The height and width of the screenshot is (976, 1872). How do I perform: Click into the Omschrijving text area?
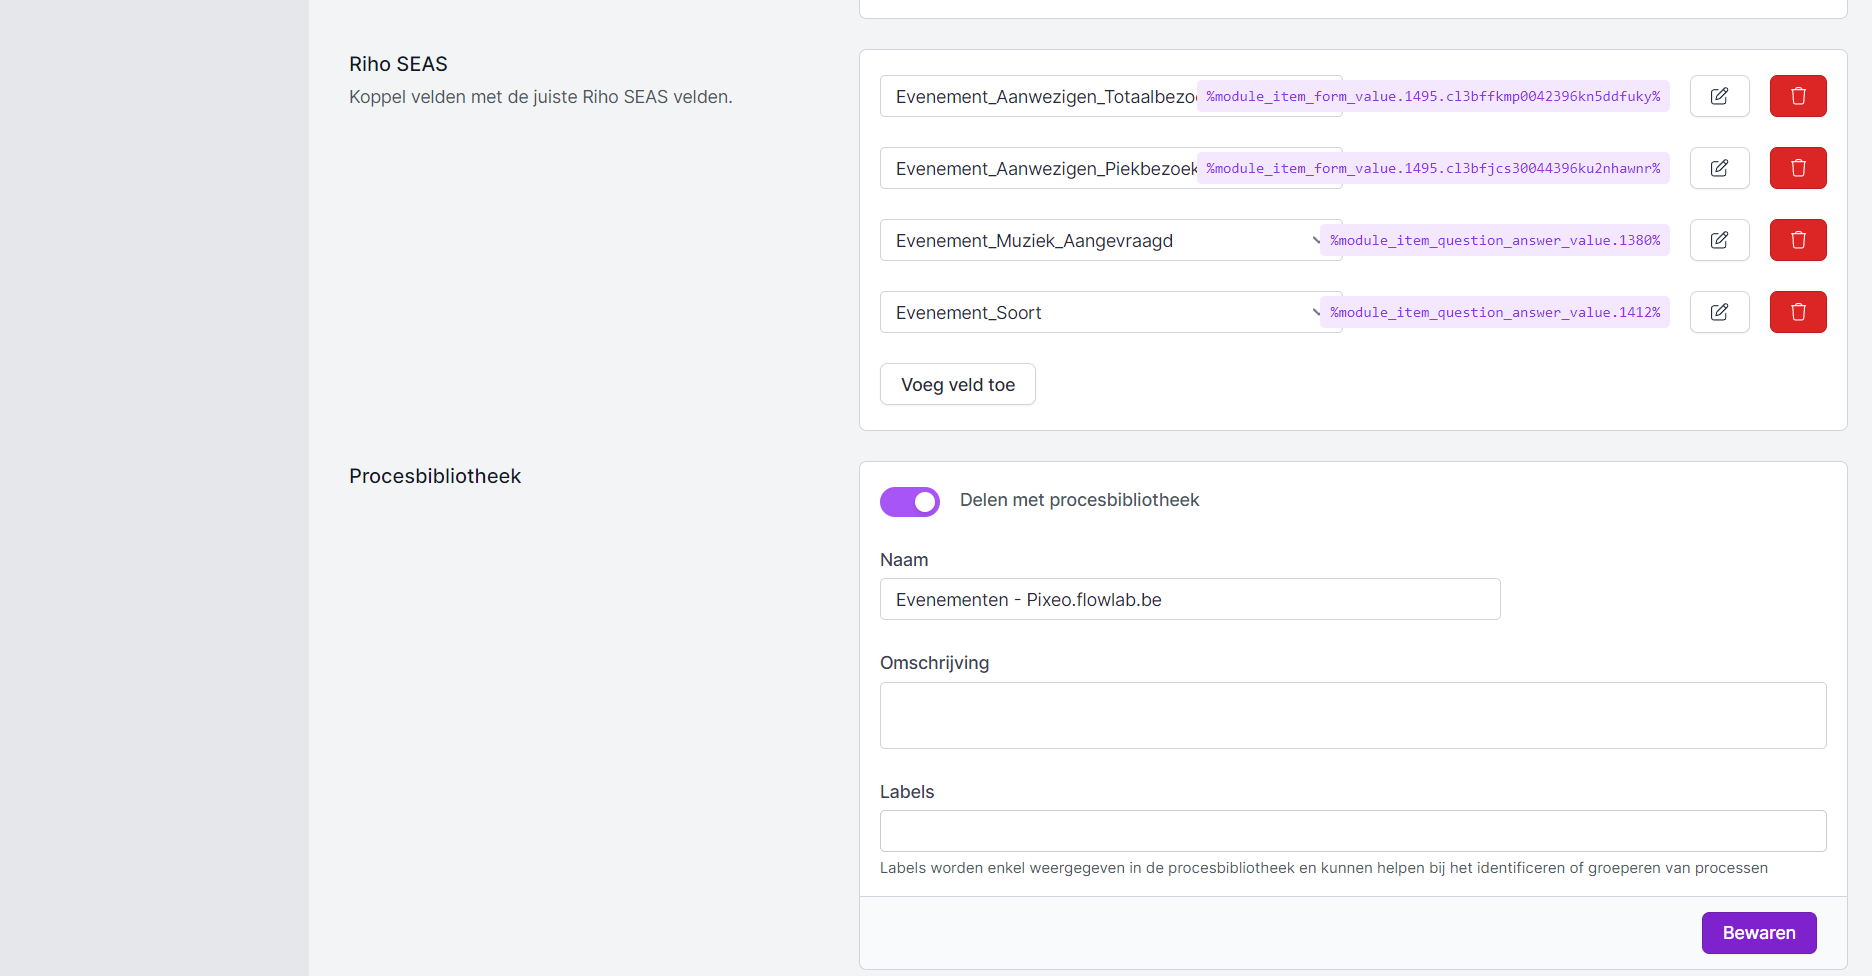[1352, 715]
